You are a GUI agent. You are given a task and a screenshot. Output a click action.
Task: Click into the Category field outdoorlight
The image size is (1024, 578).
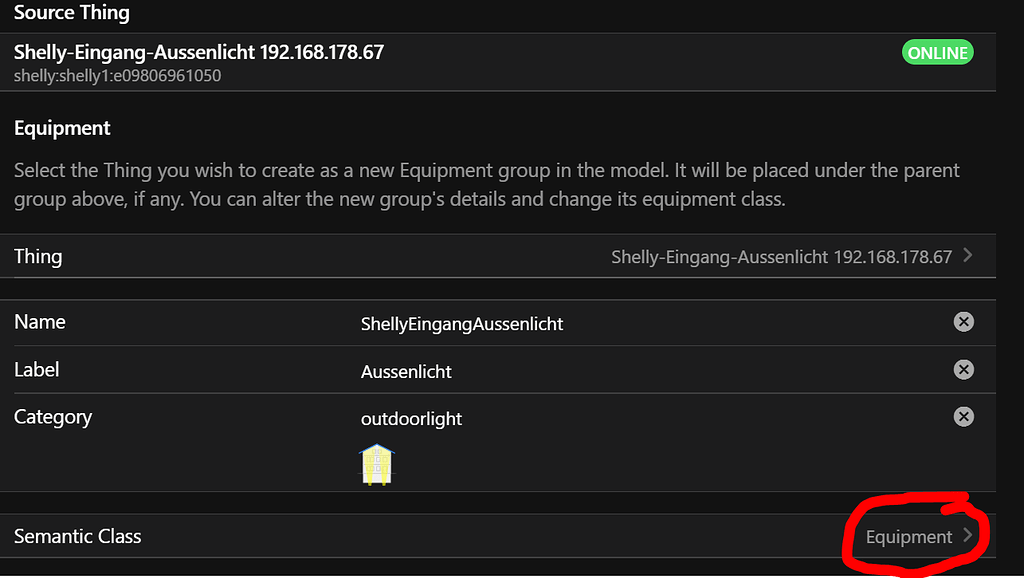[411, 419]
